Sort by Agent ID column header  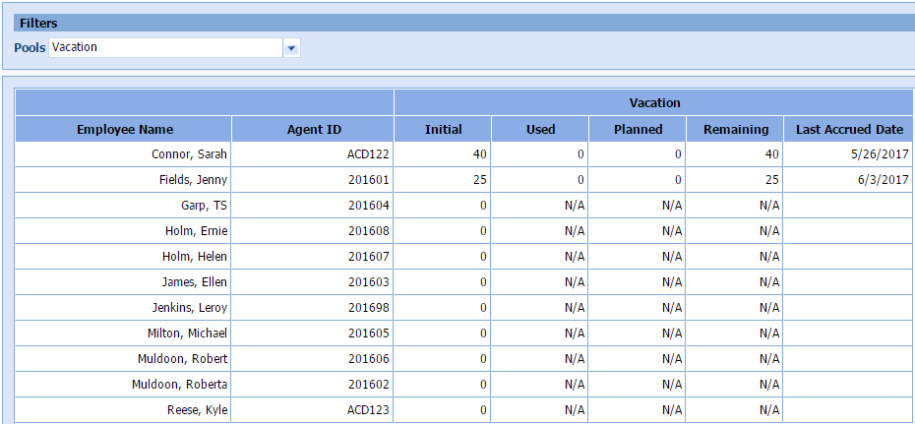point(312,129)
